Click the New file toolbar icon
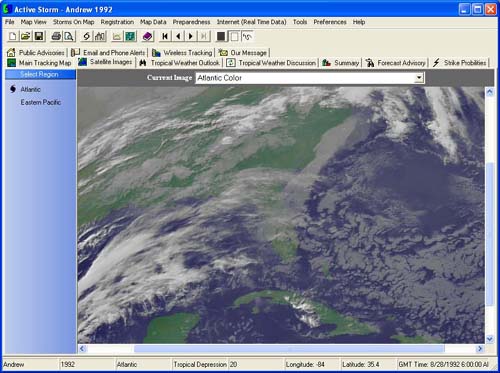 tap(13, 36)
